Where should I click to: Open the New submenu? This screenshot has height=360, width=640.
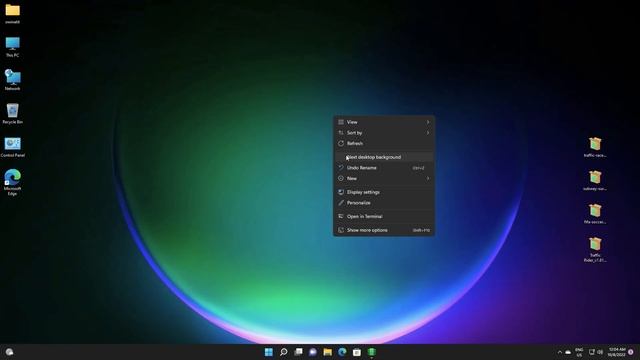(384, 178)
